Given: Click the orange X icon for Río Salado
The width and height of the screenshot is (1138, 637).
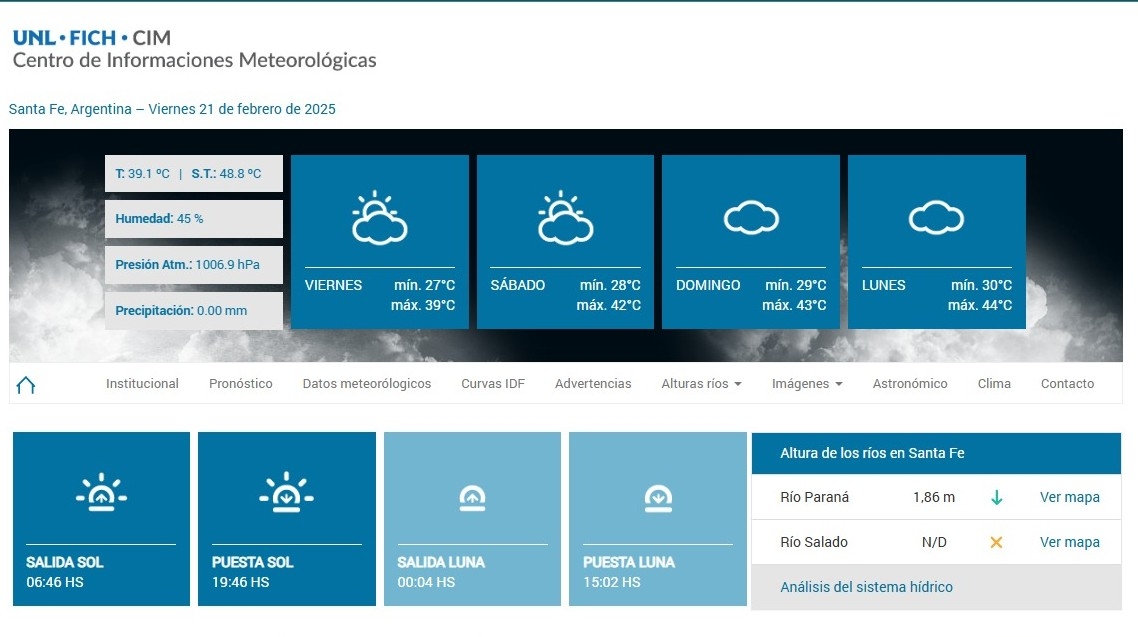Looking at the screenshot, I should click(x=996, y=543).
